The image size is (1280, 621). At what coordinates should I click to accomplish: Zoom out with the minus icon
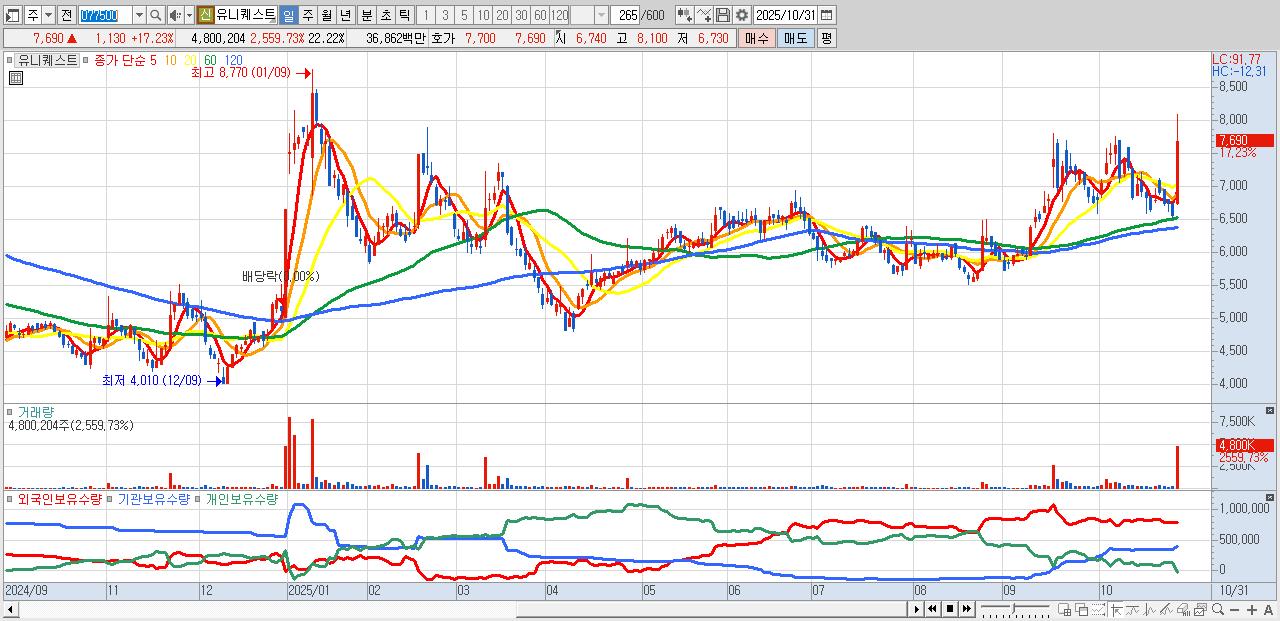pyautogui.click(x=1234, y=610)
